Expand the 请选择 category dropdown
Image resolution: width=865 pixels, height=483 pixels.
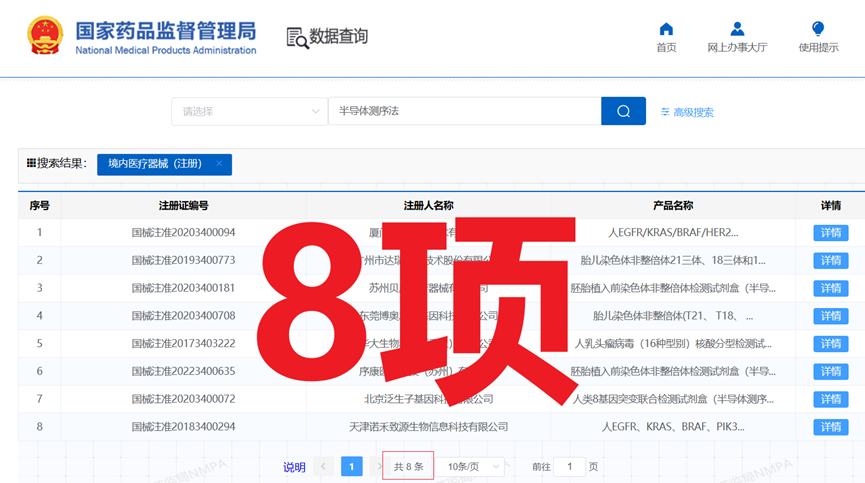click(x=249, y=111)
